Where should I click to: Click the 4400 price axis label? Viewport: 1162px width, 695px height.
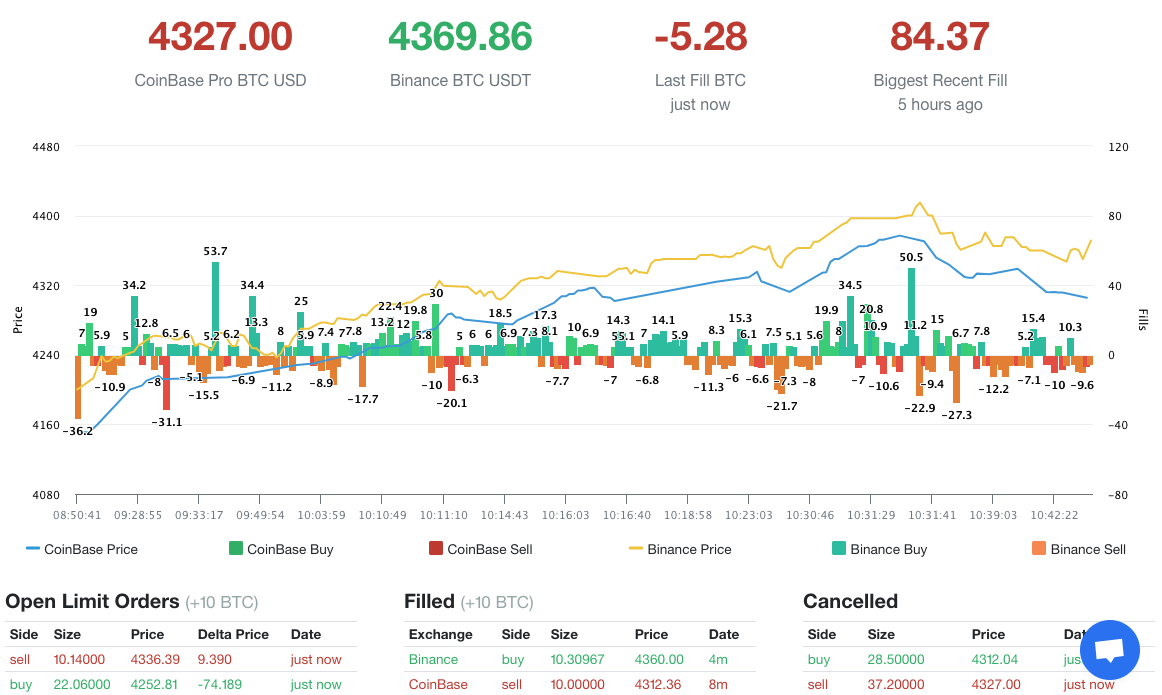click(x=46, y=216)
